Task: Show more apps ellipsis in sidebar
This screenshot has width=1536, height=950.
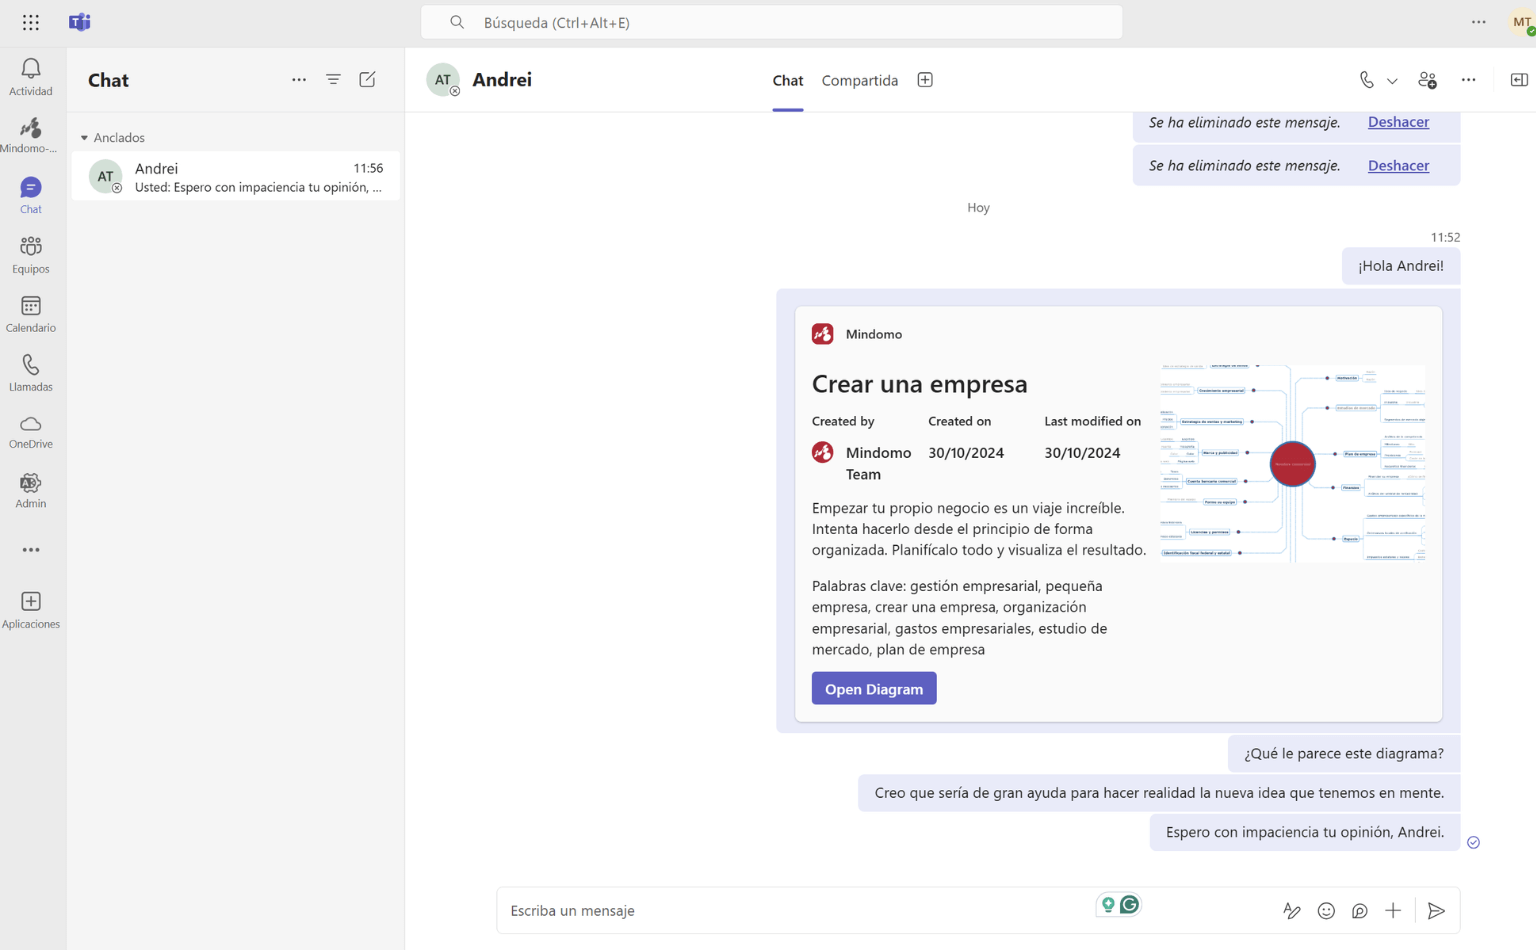Action: (31, 550)
